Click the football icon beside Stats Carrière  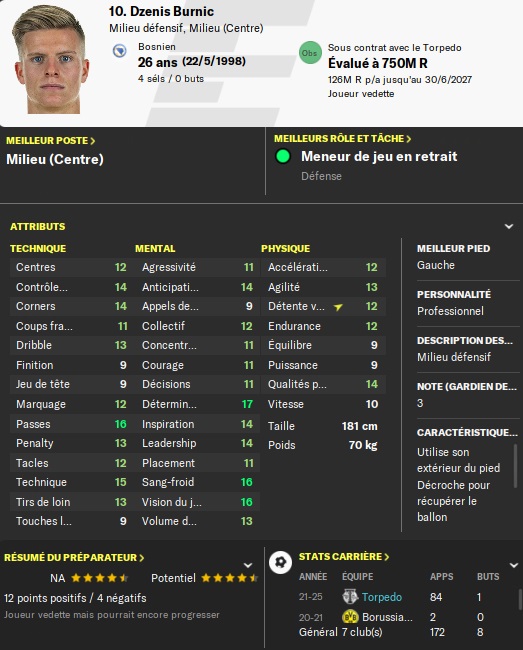click(x=281, y=563)
